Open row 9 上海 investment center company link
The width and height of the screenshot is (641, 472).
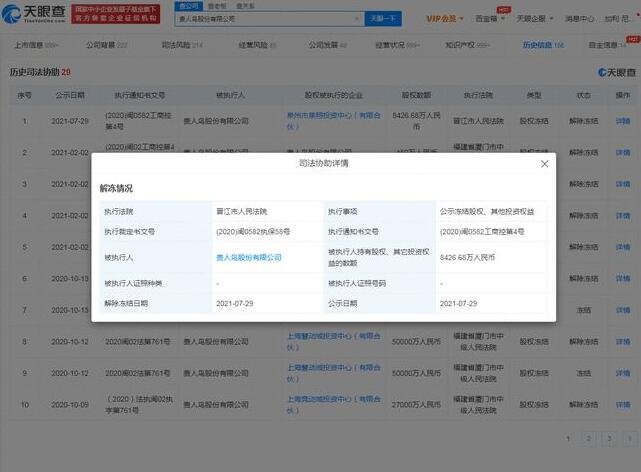334,373
